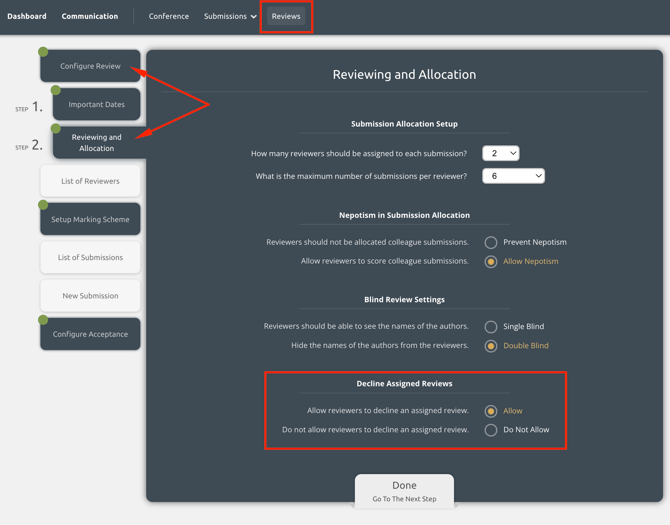The height and width of the screenshot is (525, 670).
Task: Click Done to go to next step
Action: click(404, 490)
